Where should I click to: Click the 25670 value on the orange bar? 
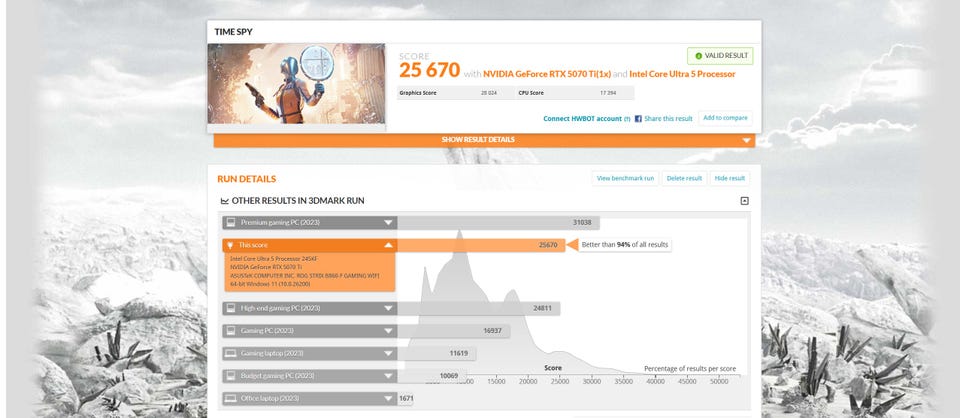[x=548, y=245]
